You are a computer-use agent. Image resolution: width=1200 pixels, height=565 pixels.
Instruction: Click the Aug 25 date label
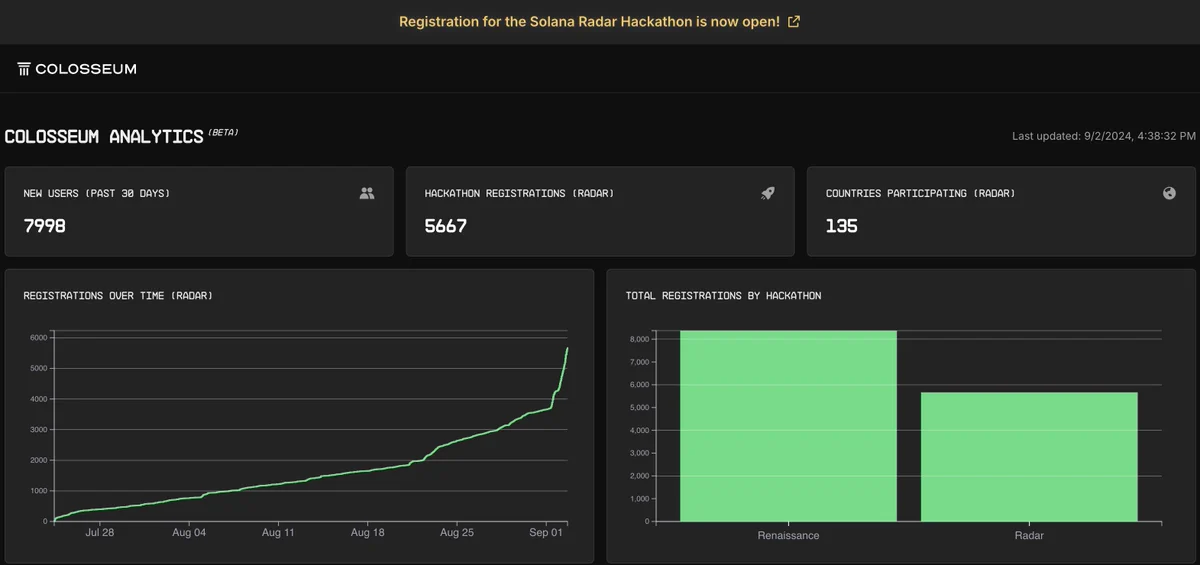(457, 533)
